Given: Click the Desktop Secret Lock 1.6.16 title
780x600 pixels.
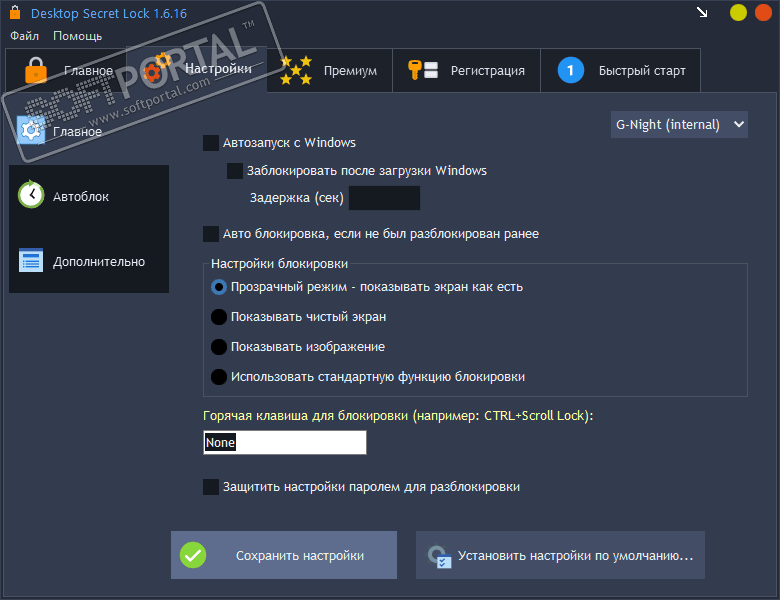Looking at the screenshot, I should 109,13.
